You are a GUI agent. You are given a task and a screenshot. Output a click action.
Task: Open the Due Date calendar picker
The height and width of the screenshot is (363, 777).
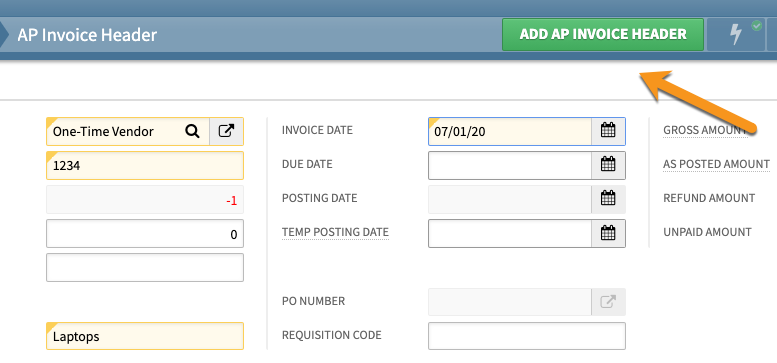pos(608,165)
